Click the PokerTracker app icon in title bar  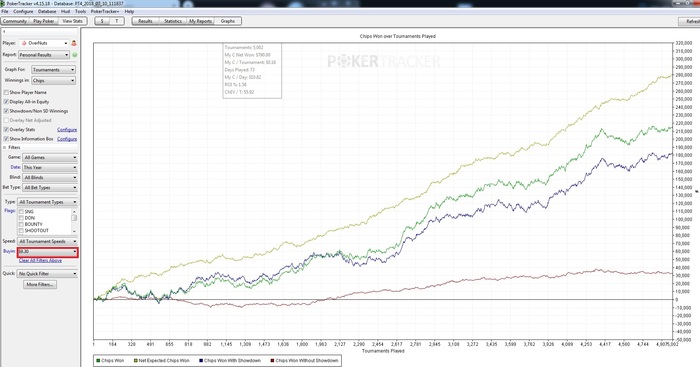3,3
